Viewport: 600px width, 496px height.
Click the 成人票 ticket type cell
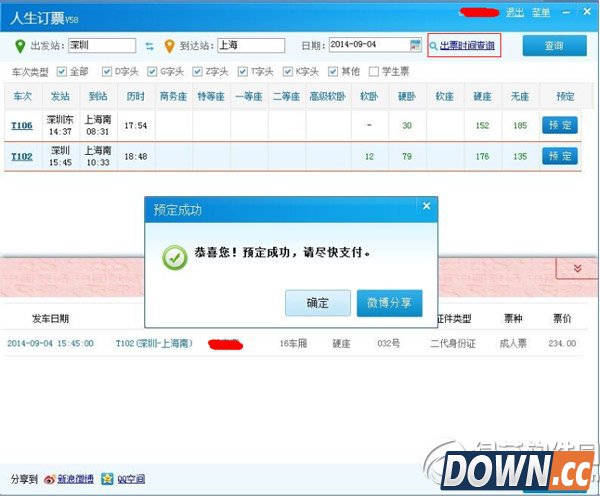[x=513, y=343]
